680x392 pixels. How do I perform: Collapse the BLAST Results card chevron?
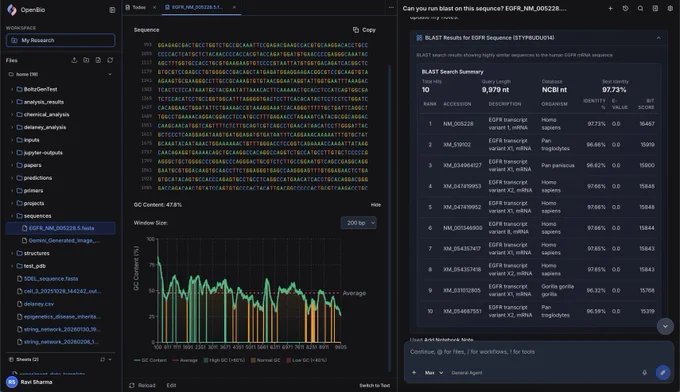click(x=659, y=38)
